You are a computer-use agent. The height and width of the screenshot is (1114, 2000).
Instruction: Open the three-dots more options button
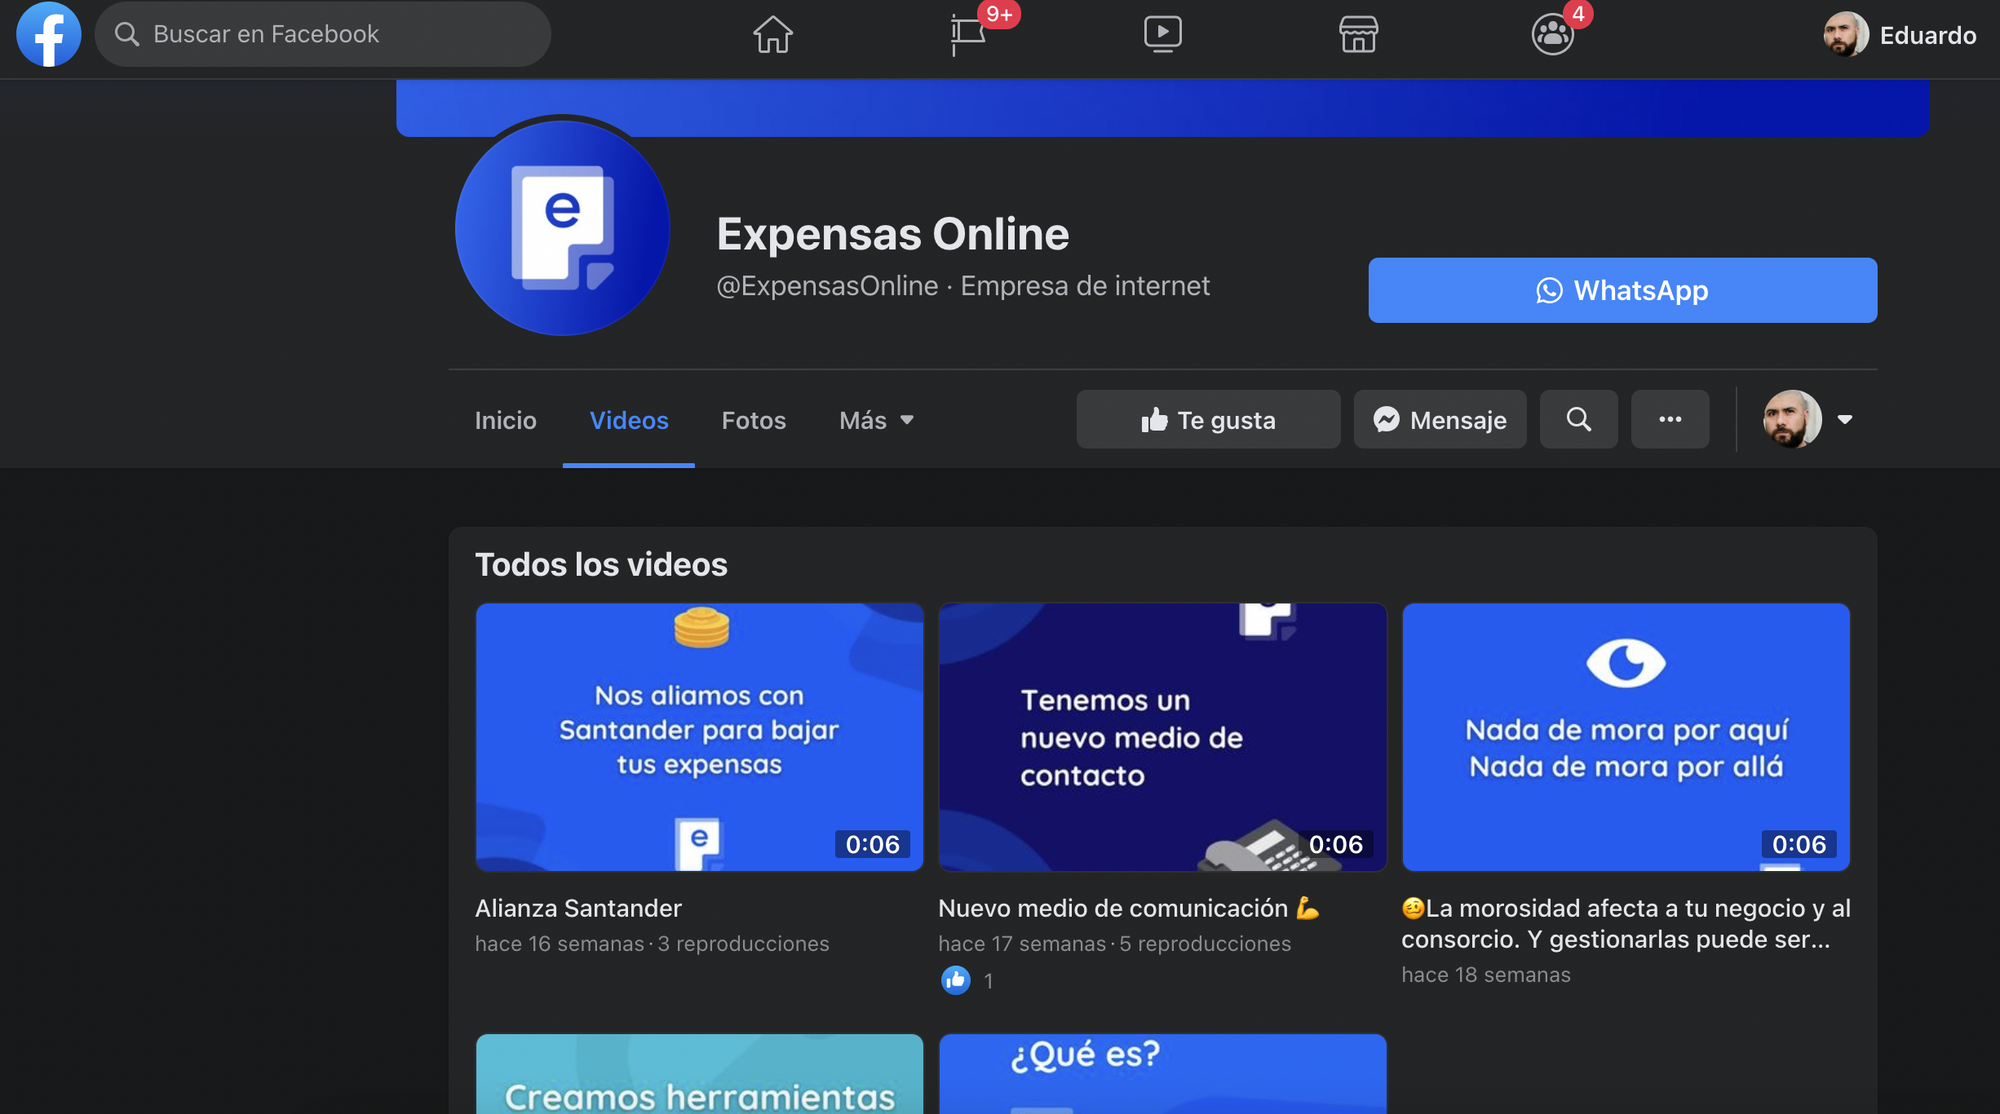[1669, 419]
